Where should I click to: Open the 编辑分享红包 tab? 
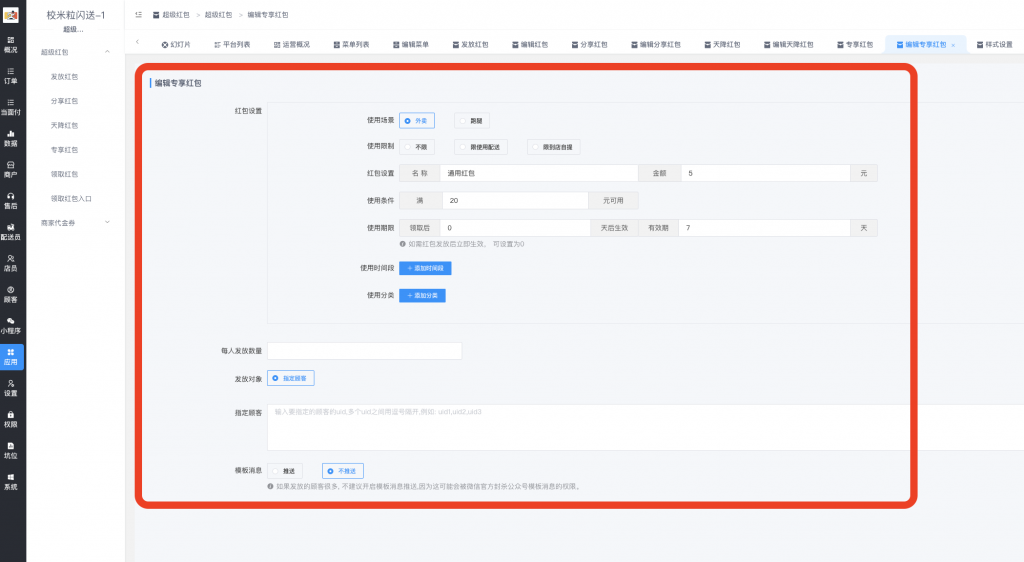[x=656, y=44]
